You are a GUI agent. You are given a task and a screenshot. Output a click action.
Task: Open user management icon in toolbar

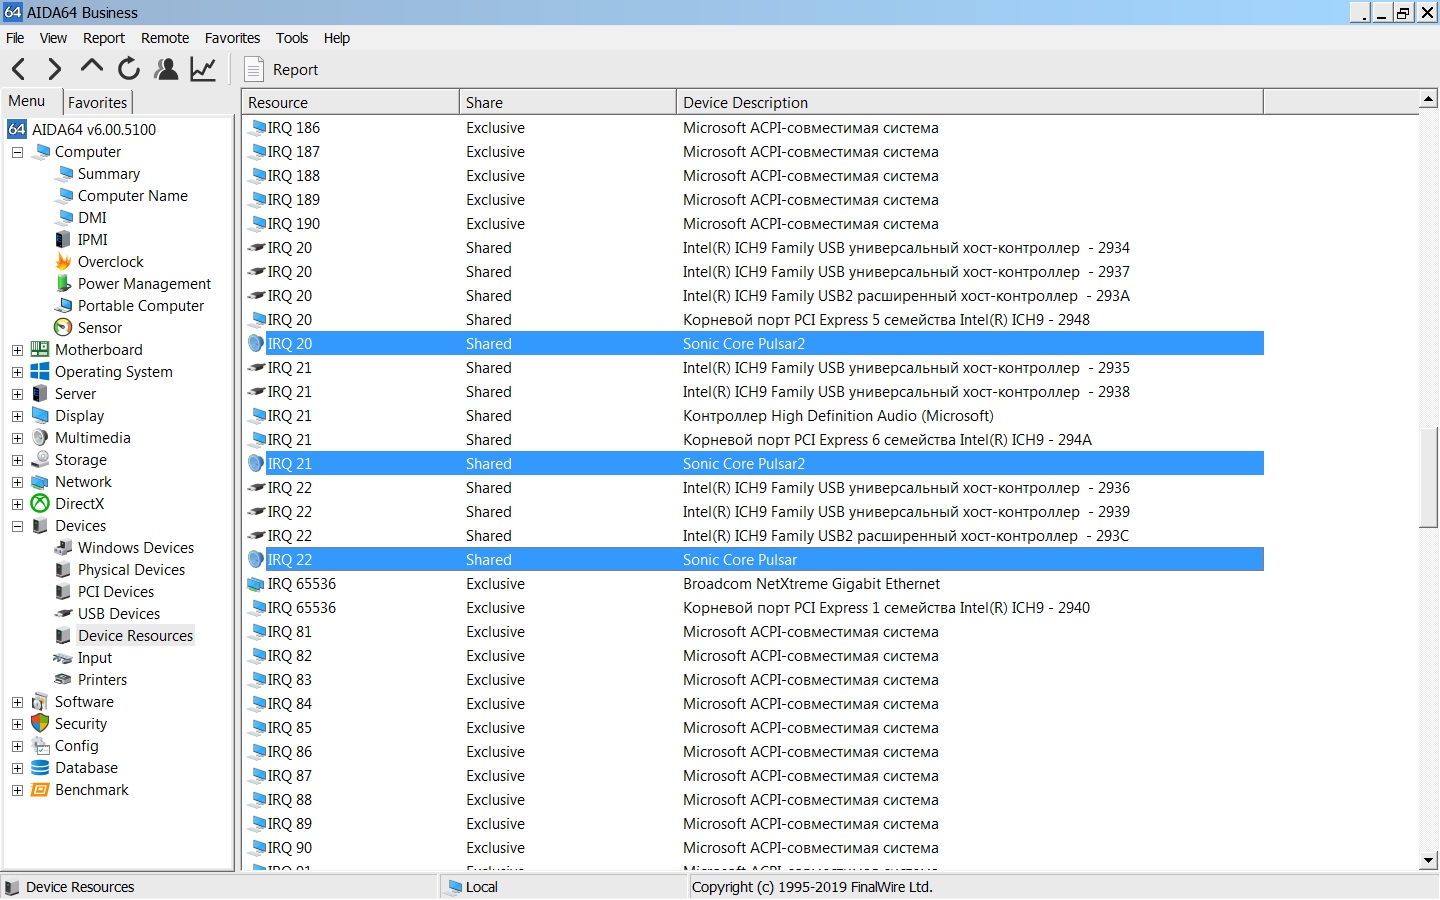tap(166, 69)
